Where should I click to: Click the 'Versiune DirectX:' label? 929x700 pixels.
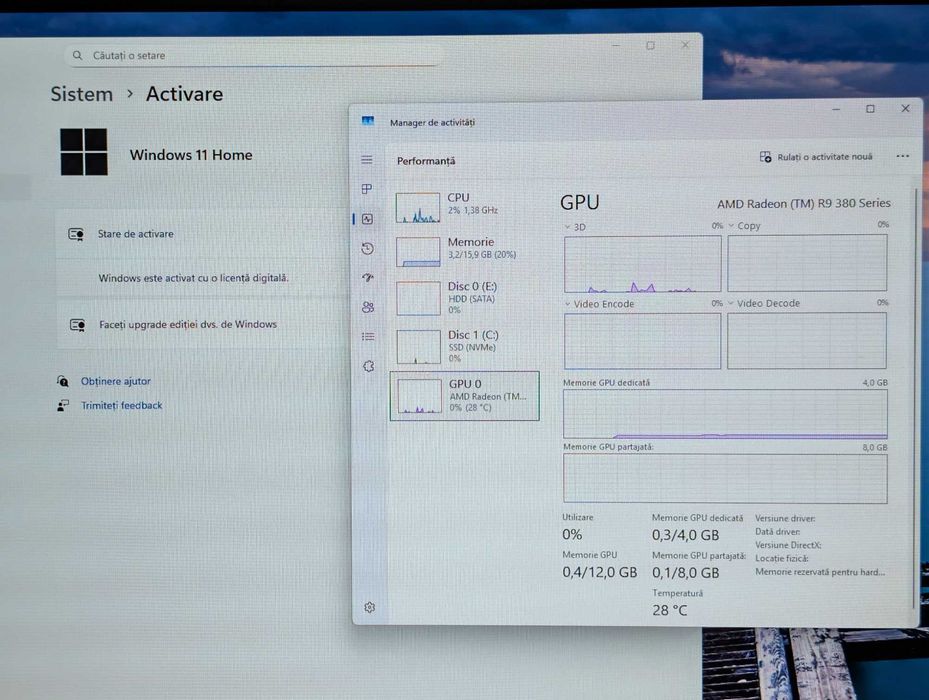tap(788, 545)
